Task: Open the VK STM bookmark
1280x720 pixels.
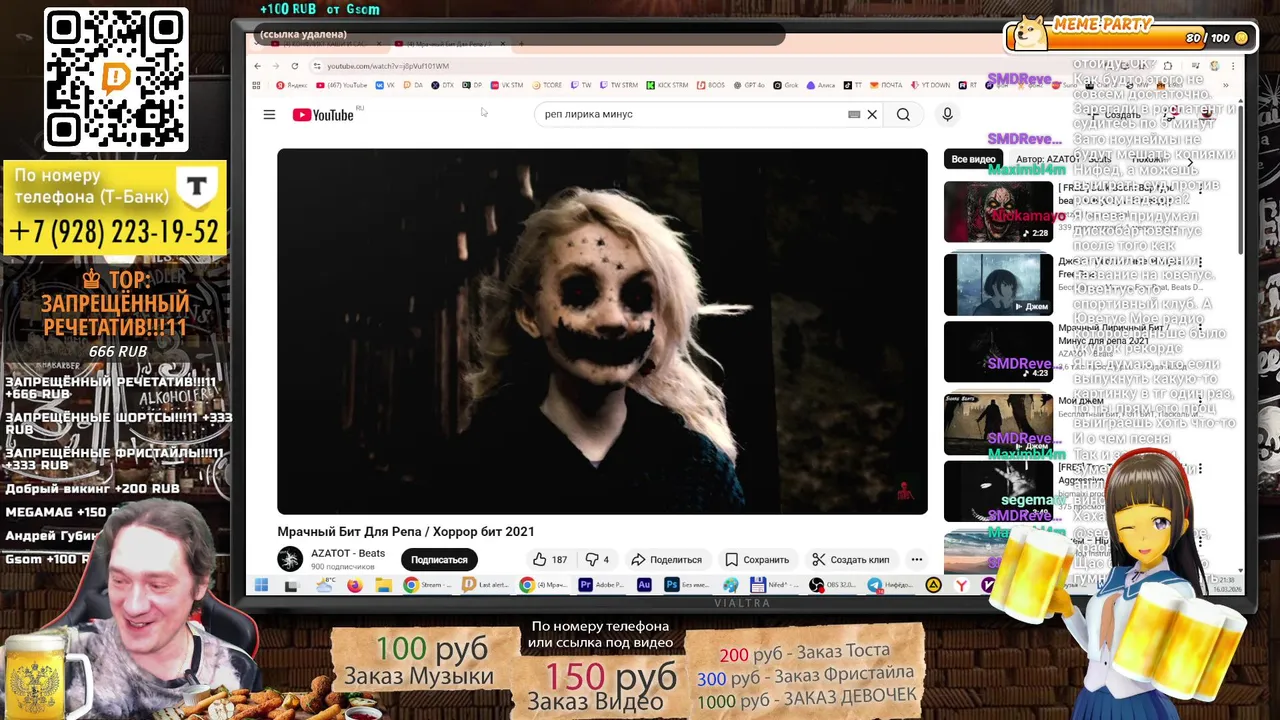Action: 506,85
